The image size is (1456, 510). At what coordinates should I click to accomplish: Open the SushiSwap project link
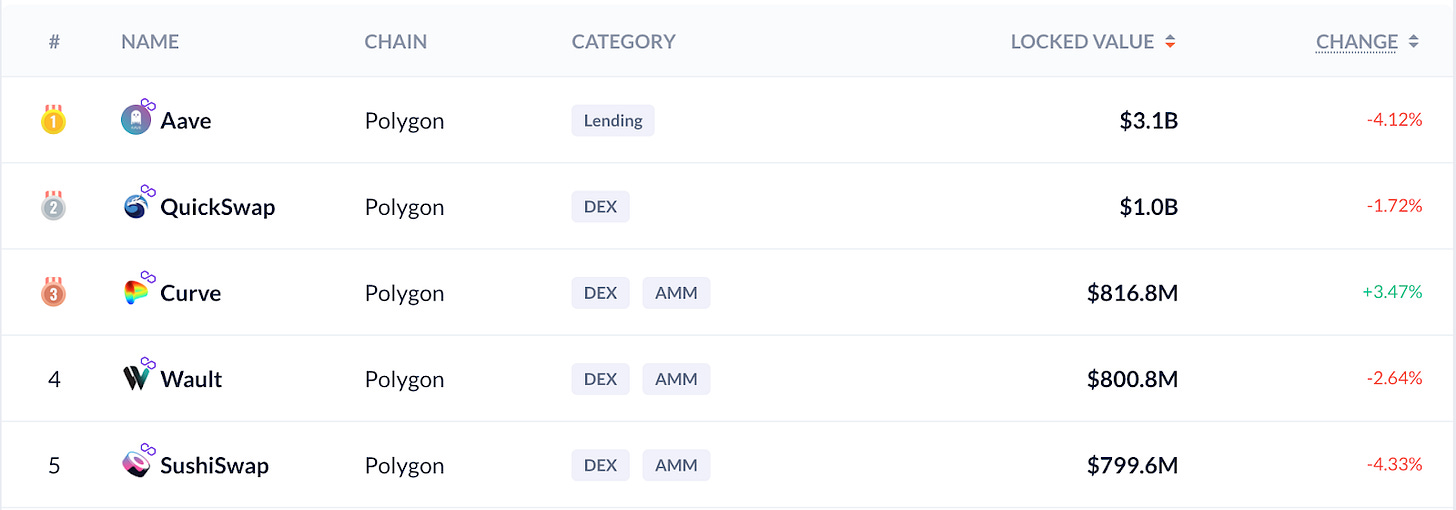pyautogui.click(x=215, y=465)
